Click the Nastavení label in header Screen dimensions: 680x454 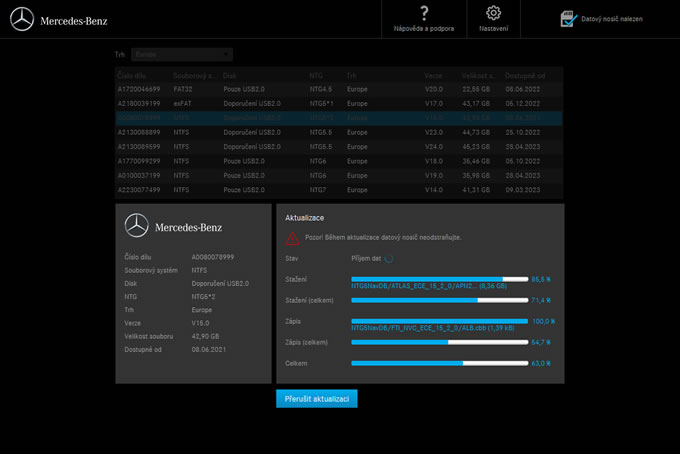click(x=494, y=29)
